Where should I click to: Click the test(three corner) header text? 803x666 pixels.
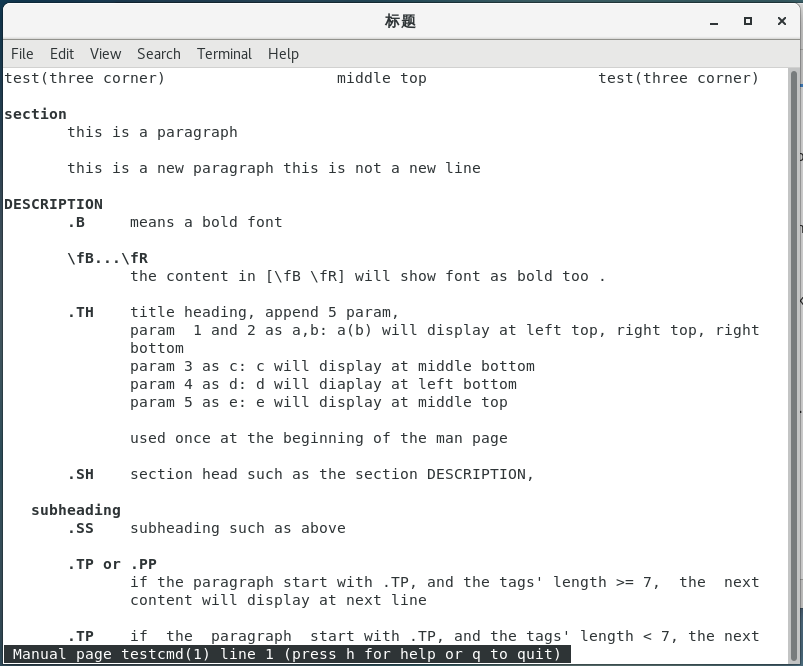85,78
